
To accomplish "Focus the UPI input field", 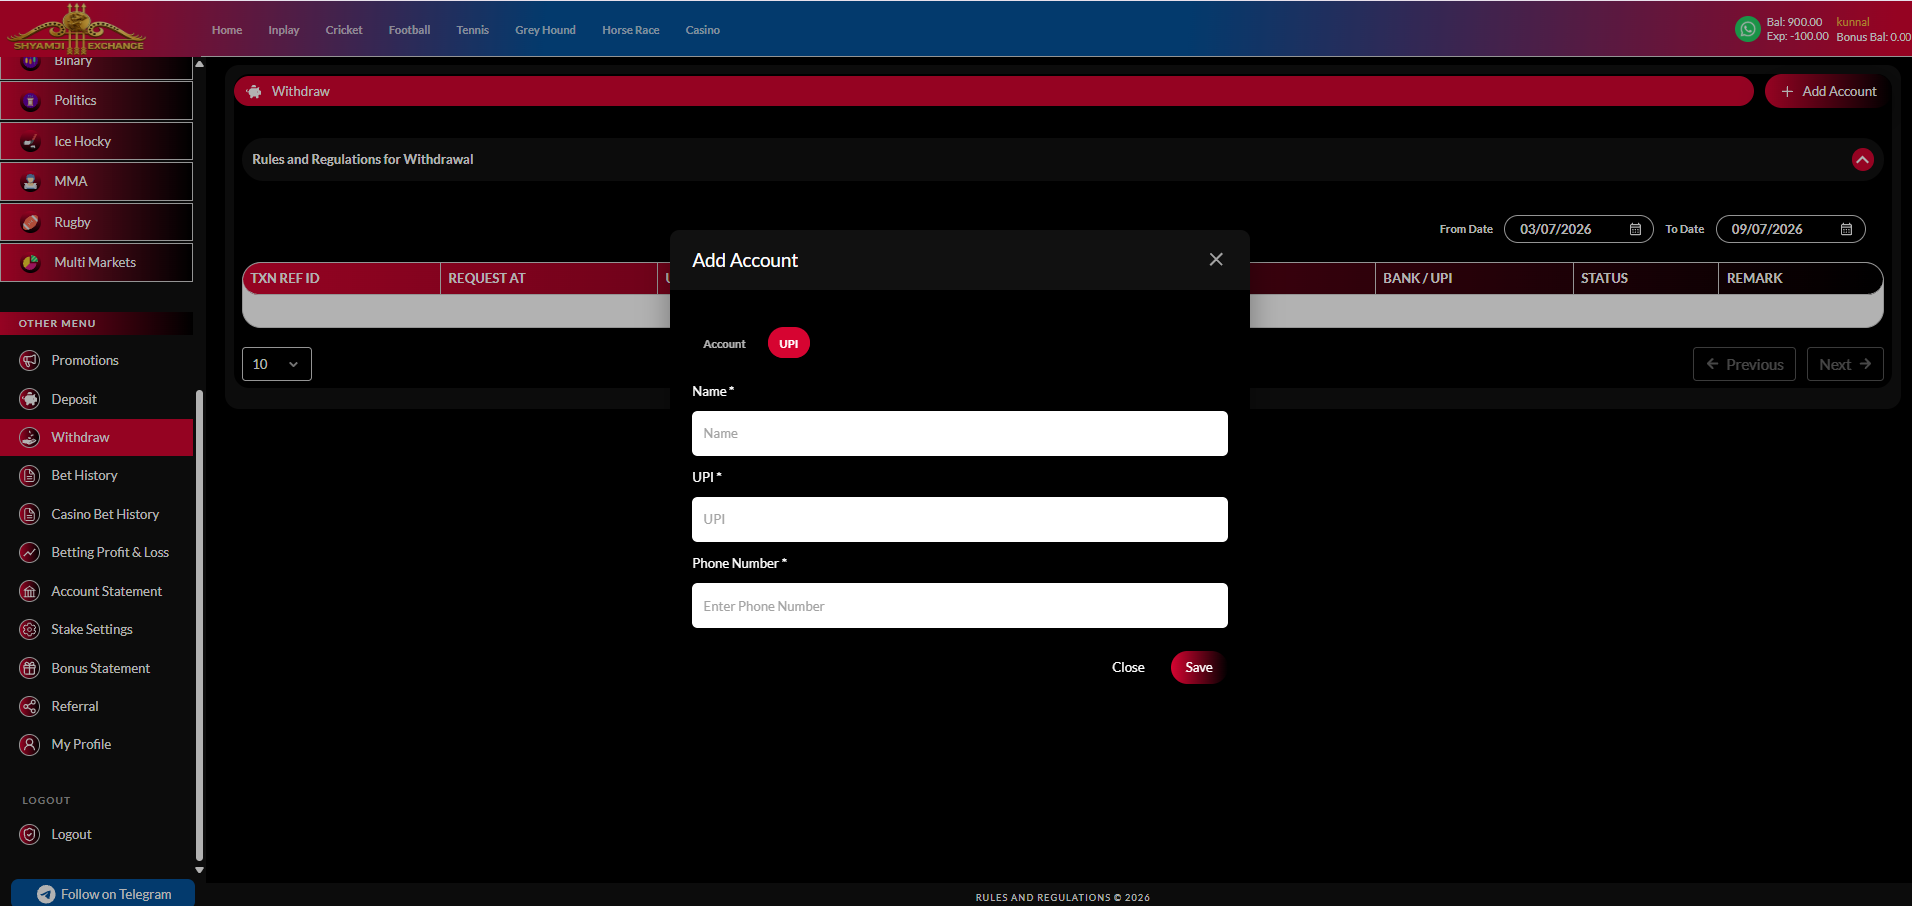I will click(x=959, y=520).
